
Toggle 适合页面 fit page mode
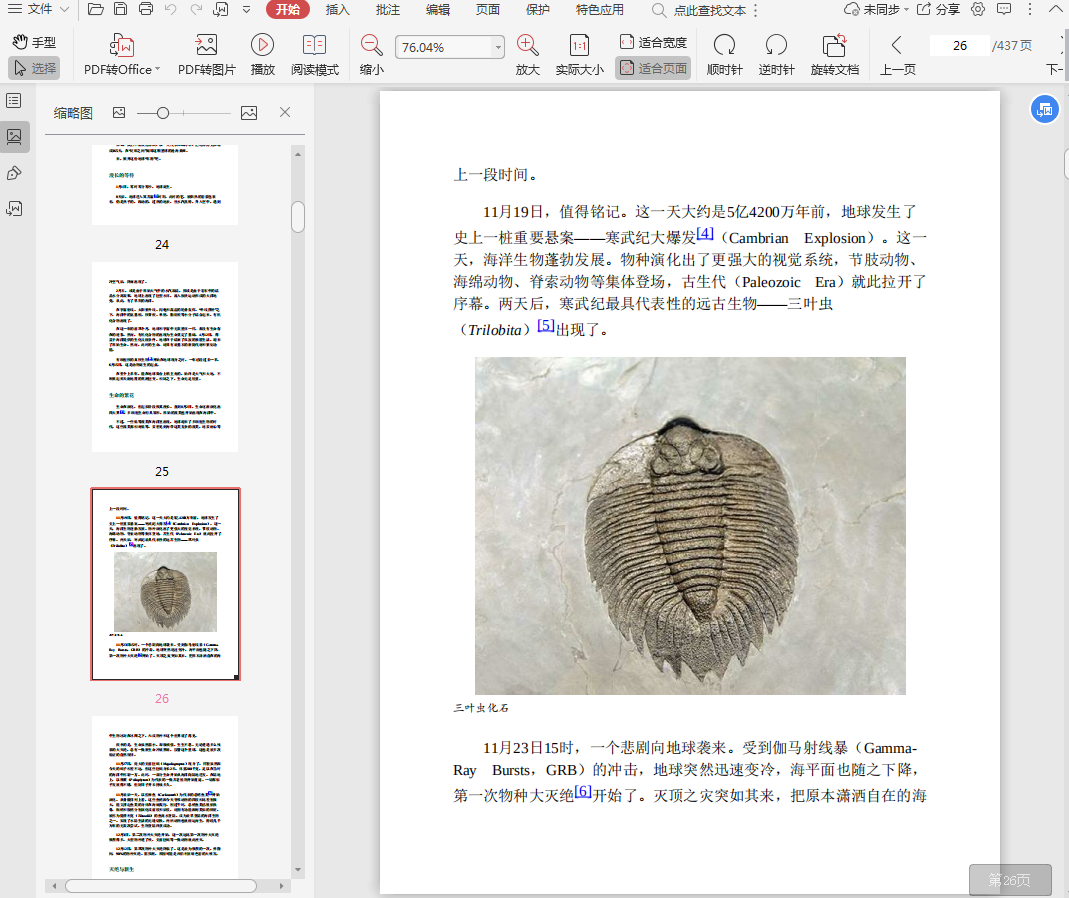653,69
